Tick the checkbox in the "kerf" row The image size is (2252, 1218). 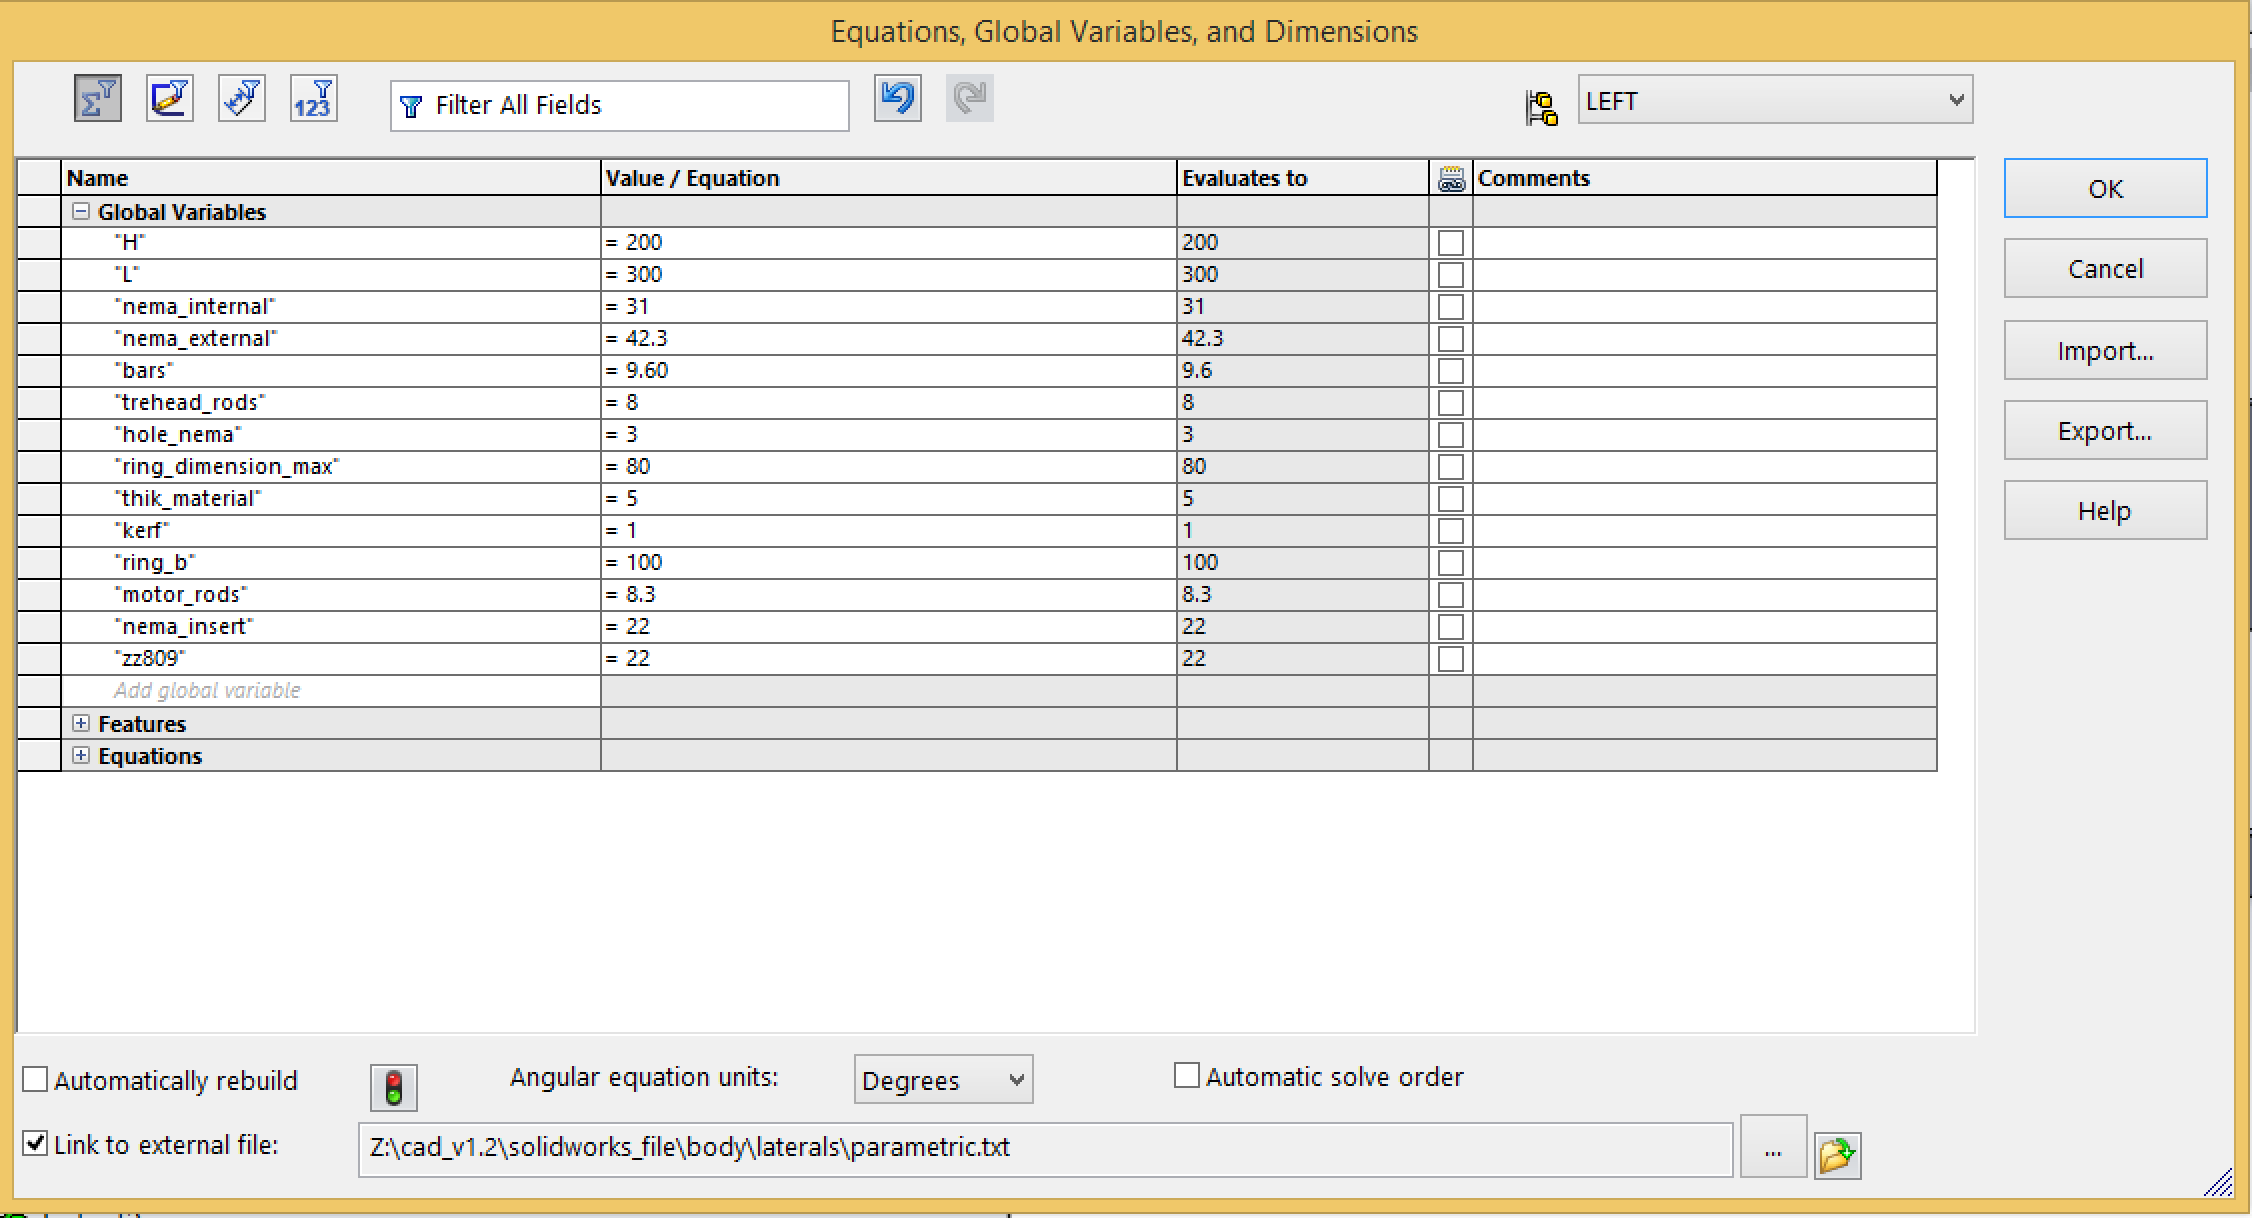point(1451,531)
